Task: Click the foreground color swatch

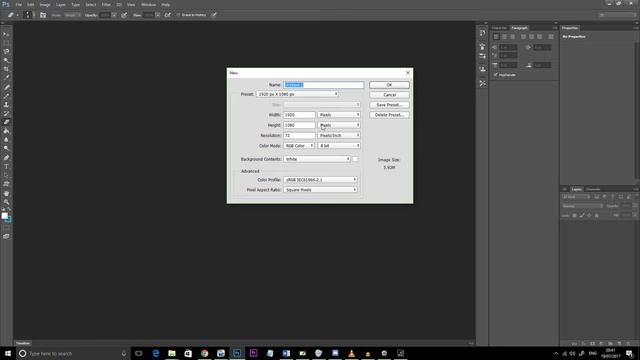Action: click(x=4, y=216)
